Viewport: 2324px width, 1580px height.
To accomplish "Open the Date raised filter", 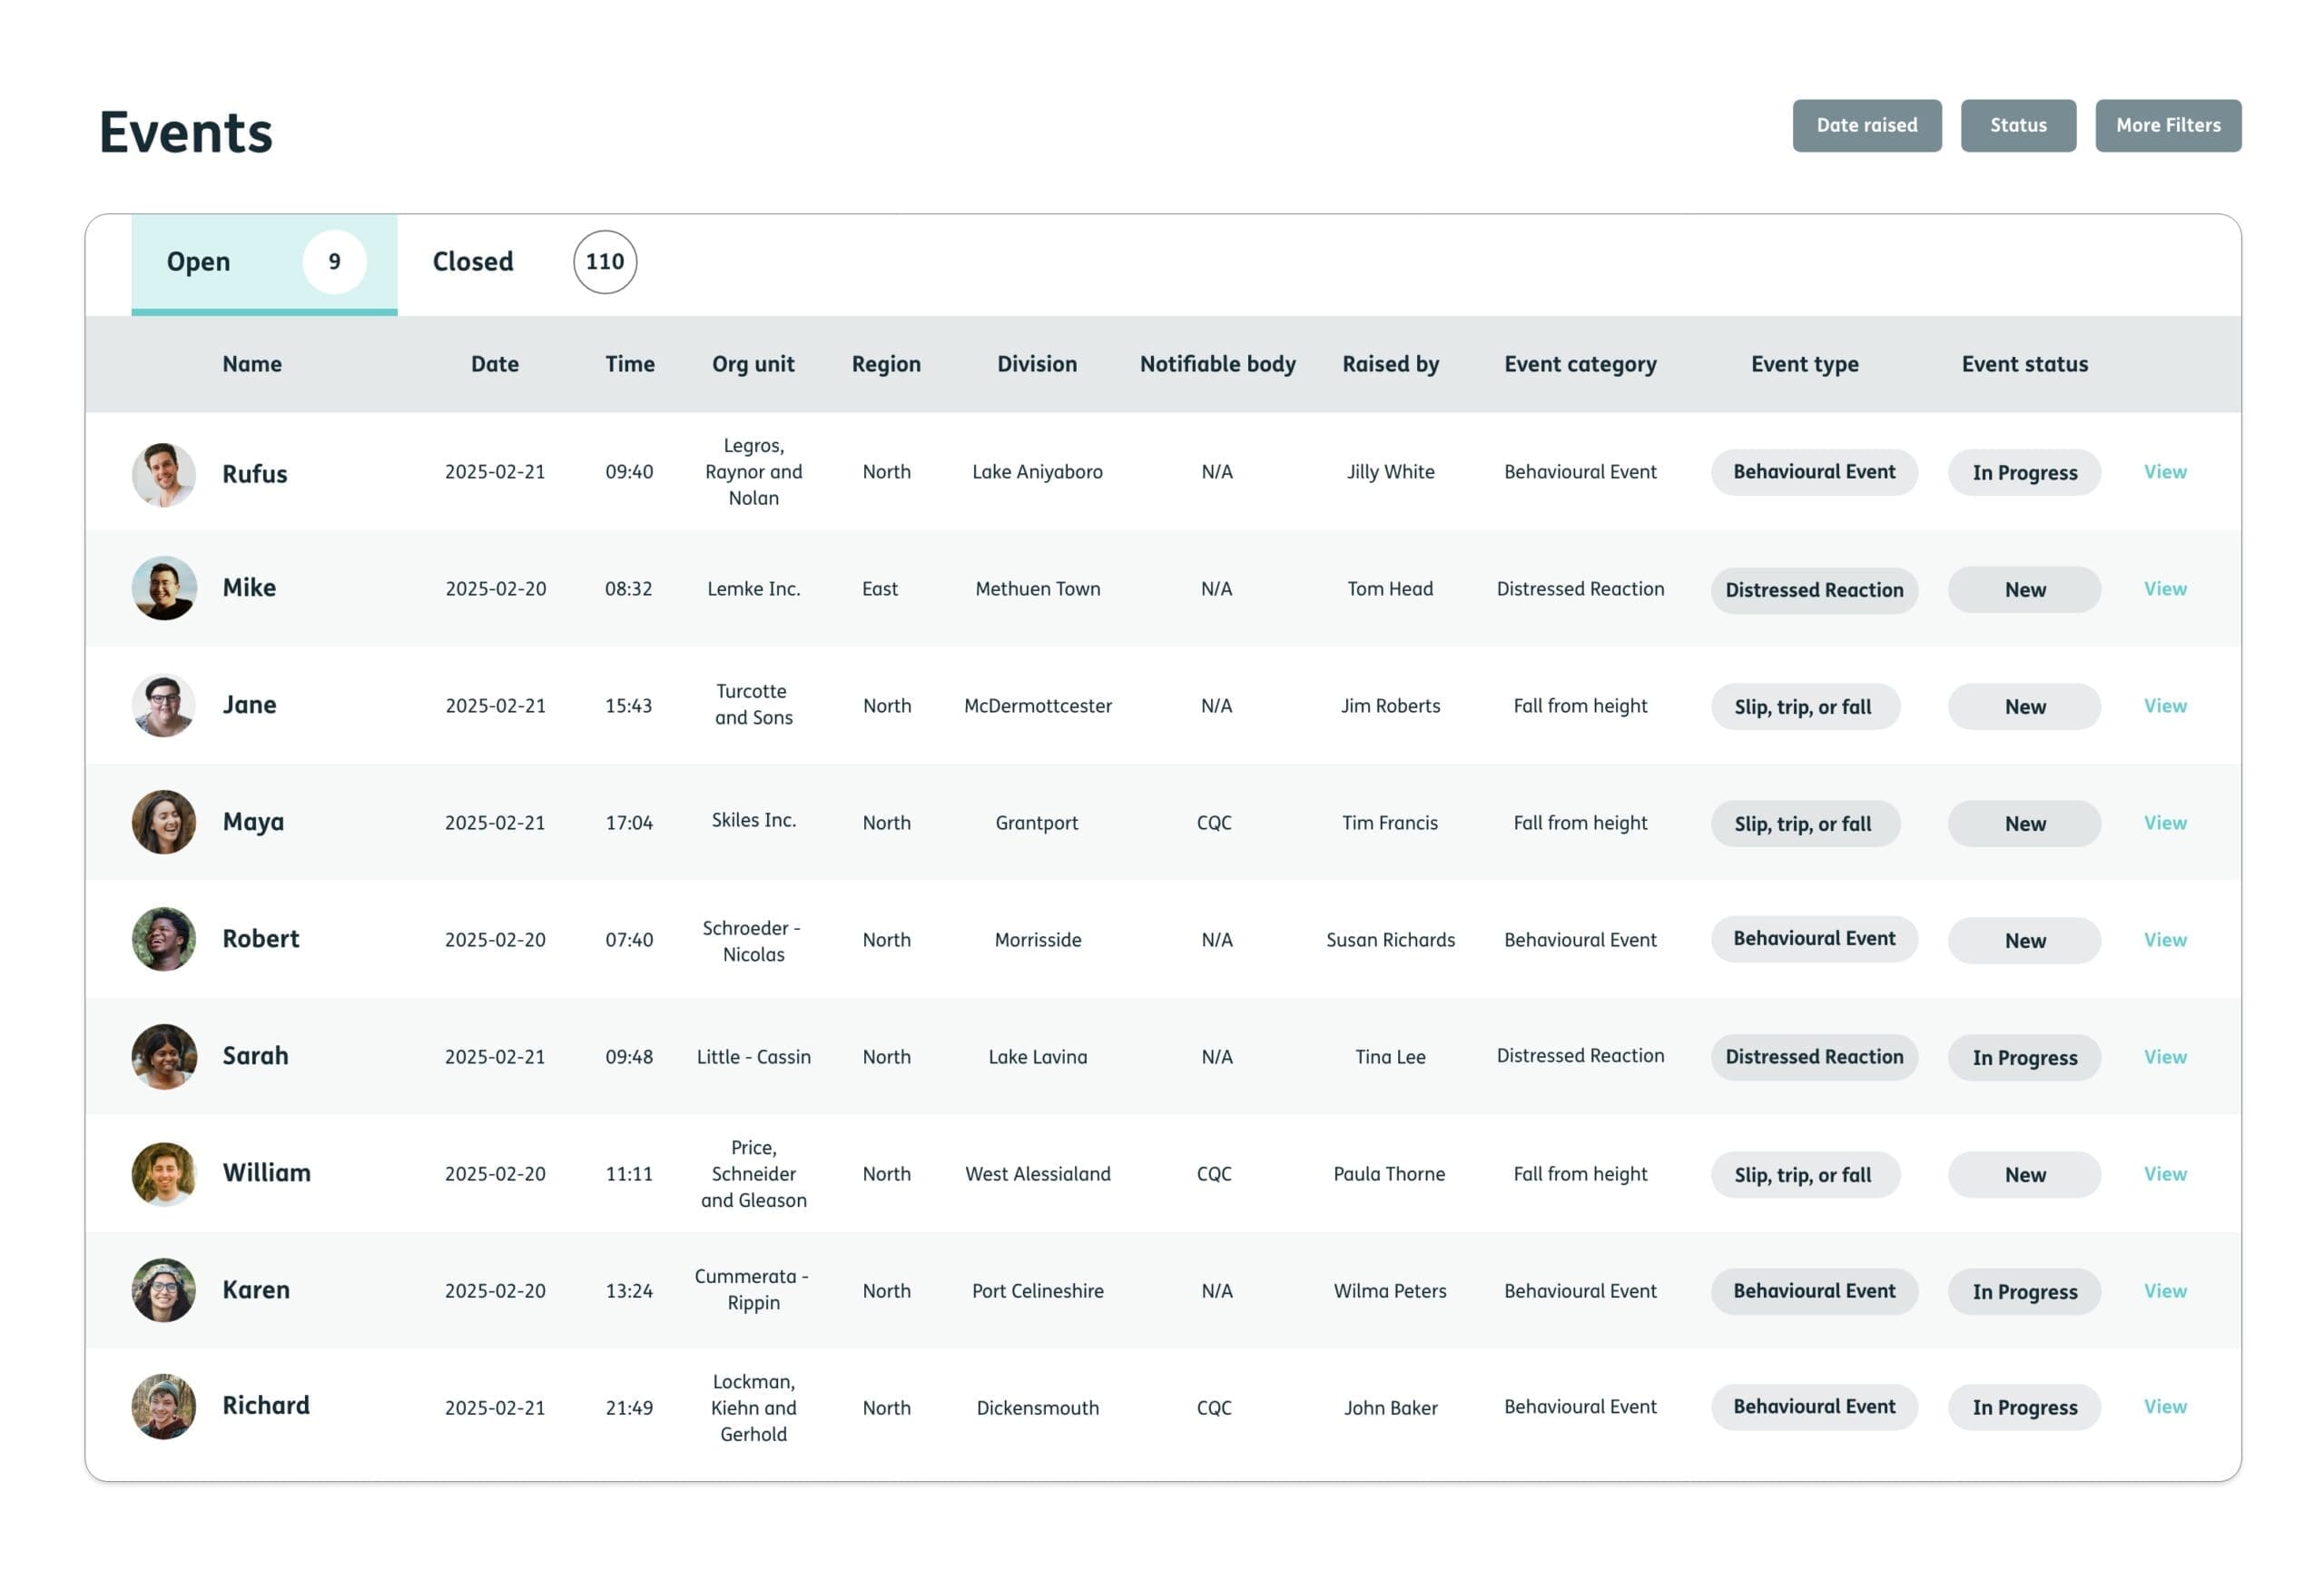I will (x=1866, y=126).
